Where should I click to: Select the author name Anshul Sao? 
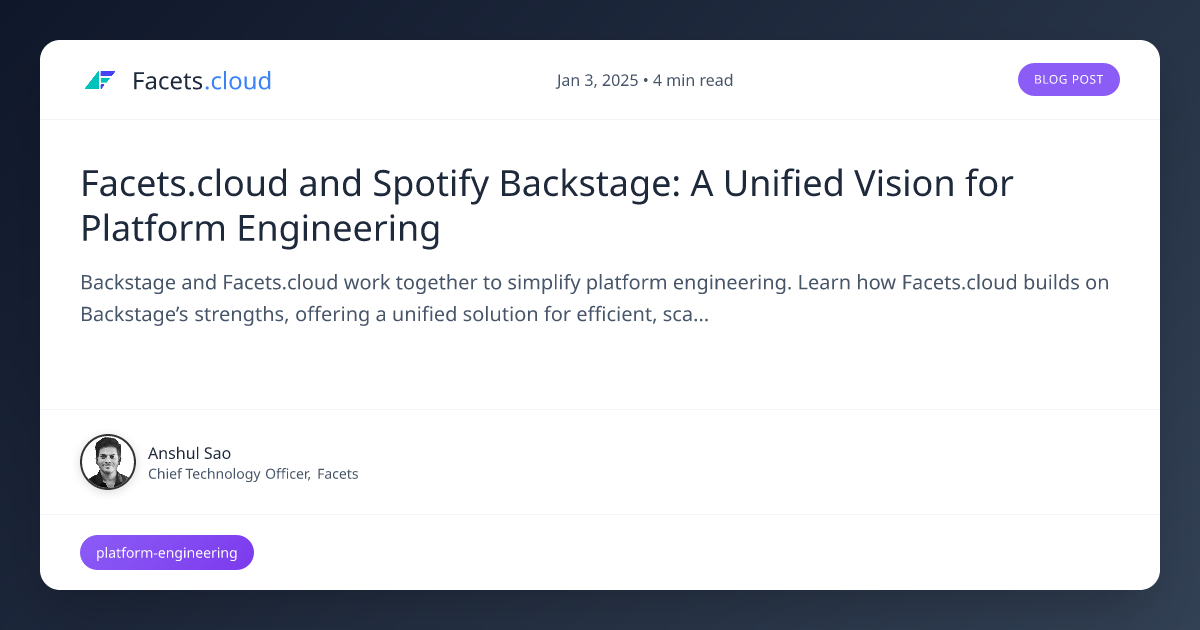[x=189, y=453]
